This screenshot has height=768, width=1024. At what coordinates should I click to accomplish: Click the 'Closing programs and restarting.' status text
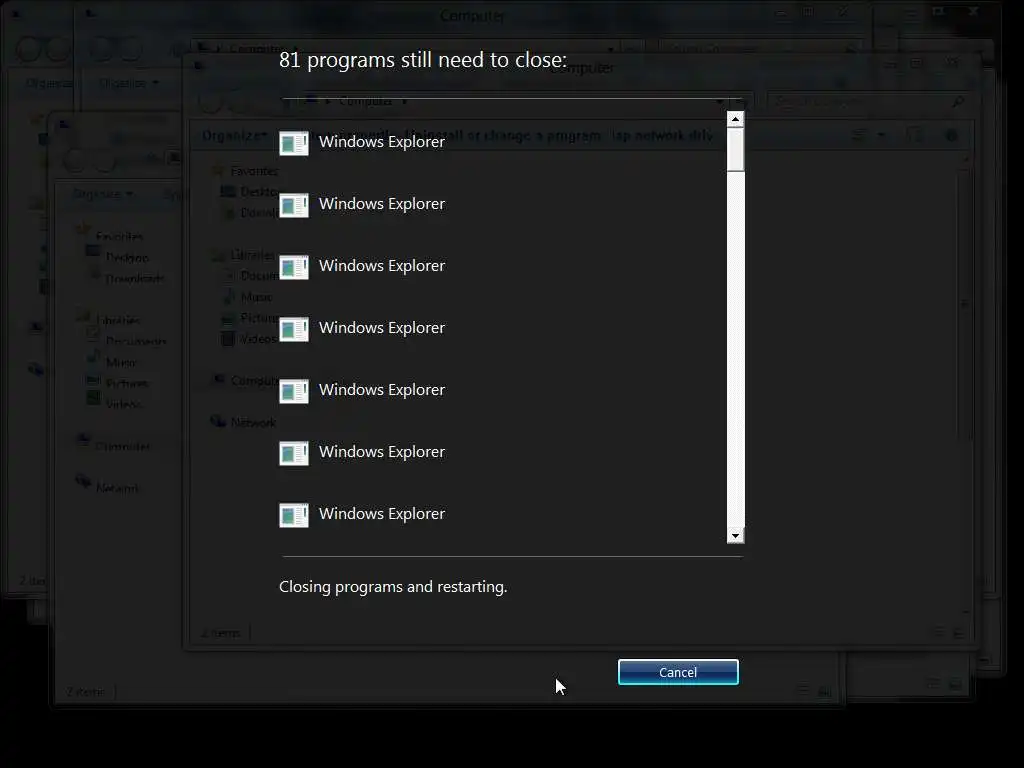[x=393, y=587]
